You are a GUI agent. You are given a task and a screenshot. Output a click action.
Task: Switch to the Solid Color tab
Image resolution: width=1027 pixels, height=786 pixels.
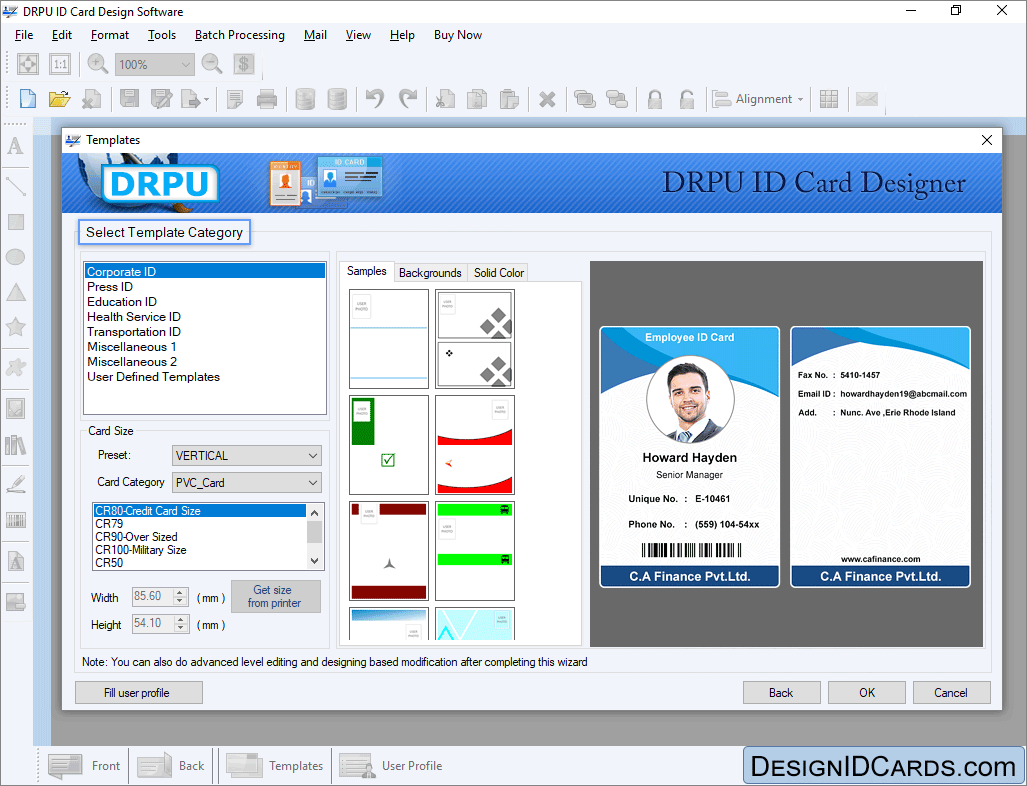click(499, 272)
